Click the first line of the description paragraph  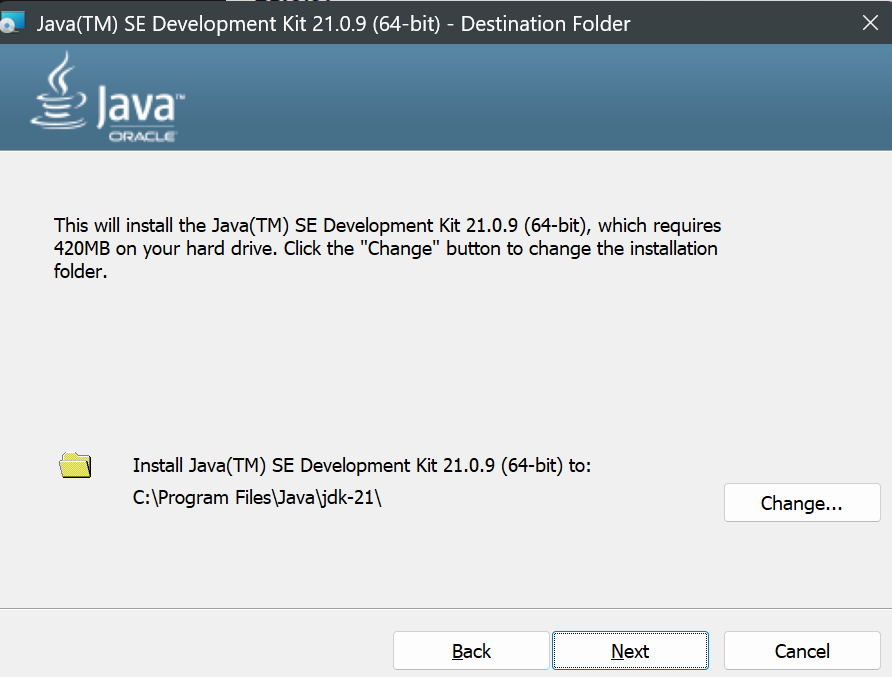coord(387,226)
